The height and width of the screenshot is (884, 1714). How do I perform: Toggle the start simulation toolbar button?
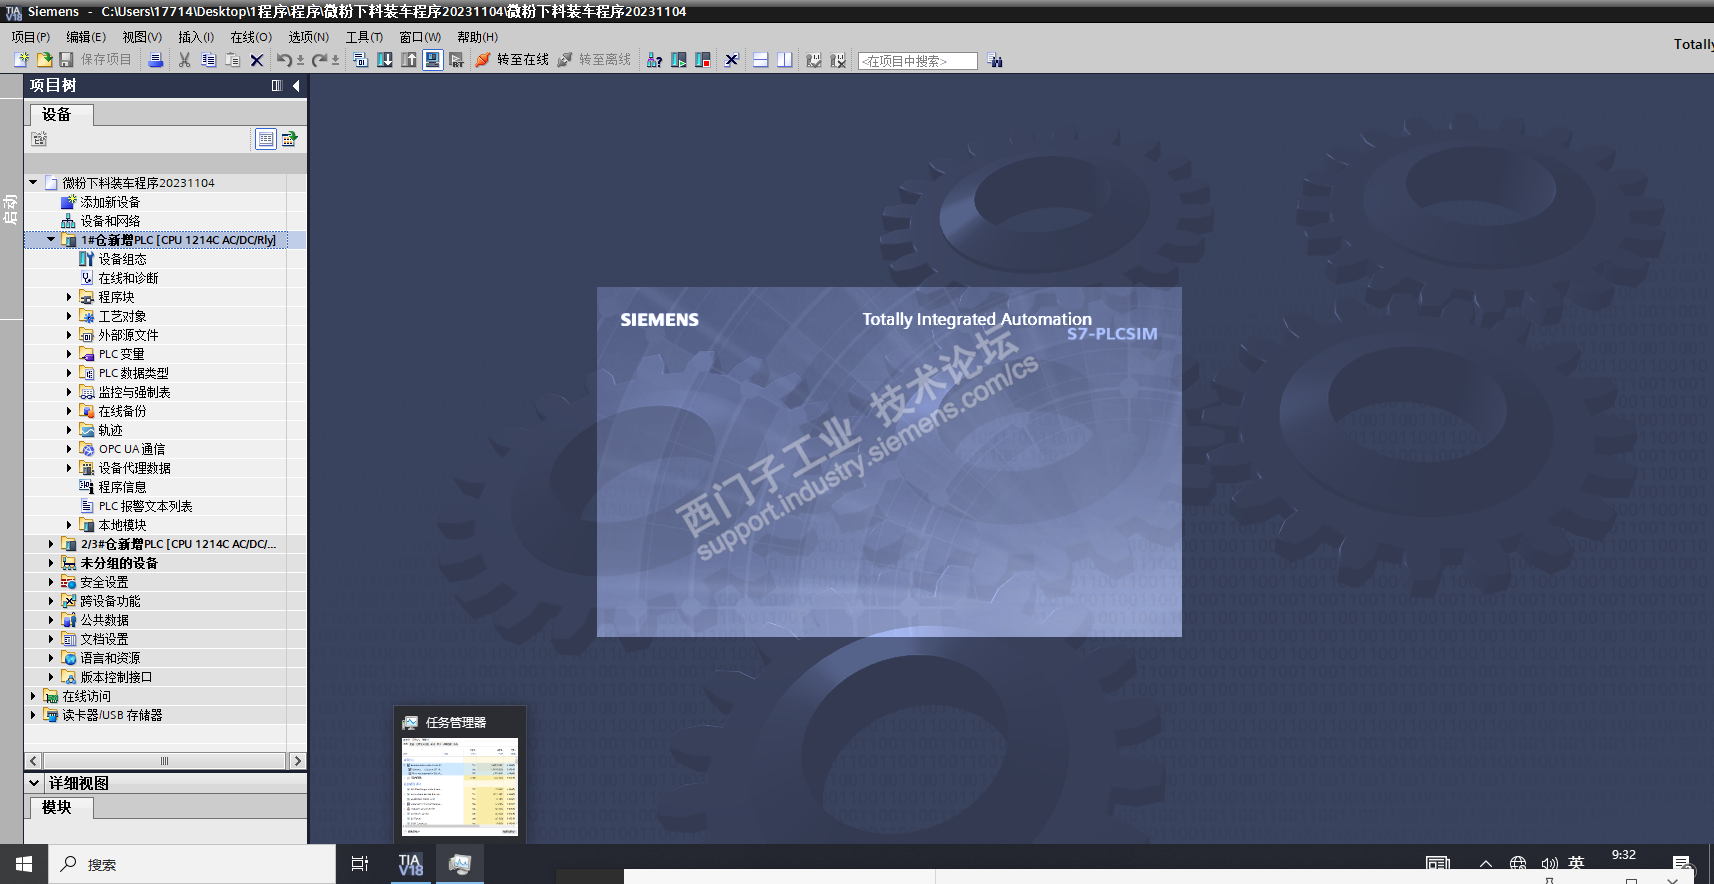pos(433,60)
